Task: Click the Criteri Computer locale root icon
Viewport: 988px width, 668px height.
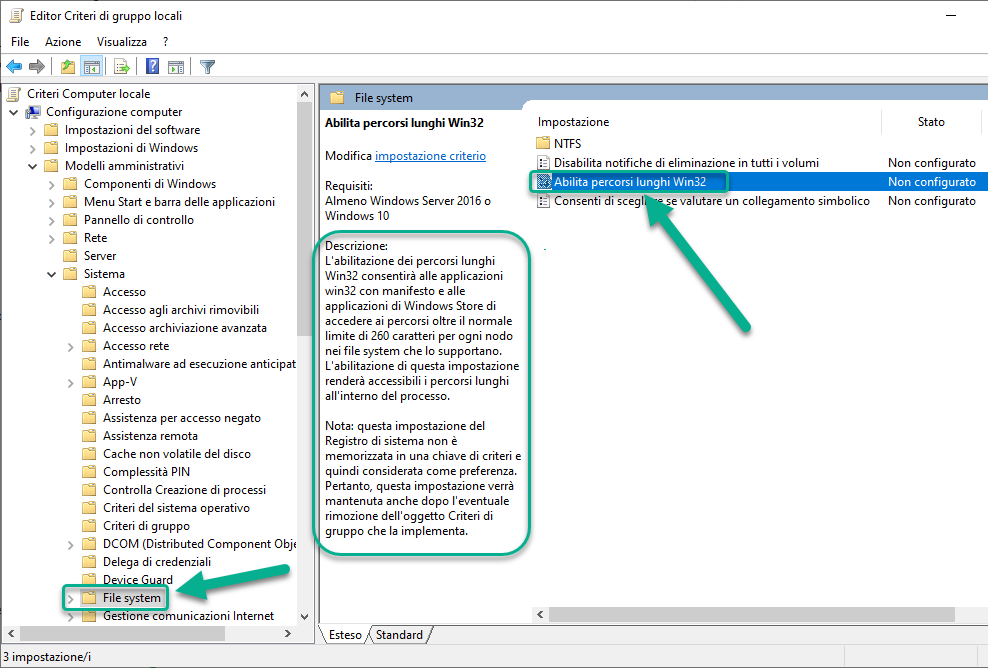Action: (14, 94)
